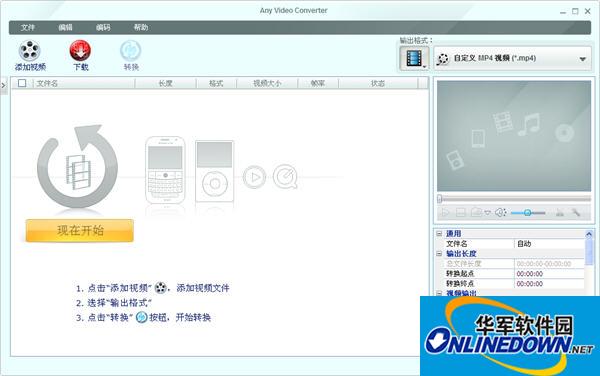
Task: Click the Add Video (添加视频) film reel icon
Action: point(30,51)
